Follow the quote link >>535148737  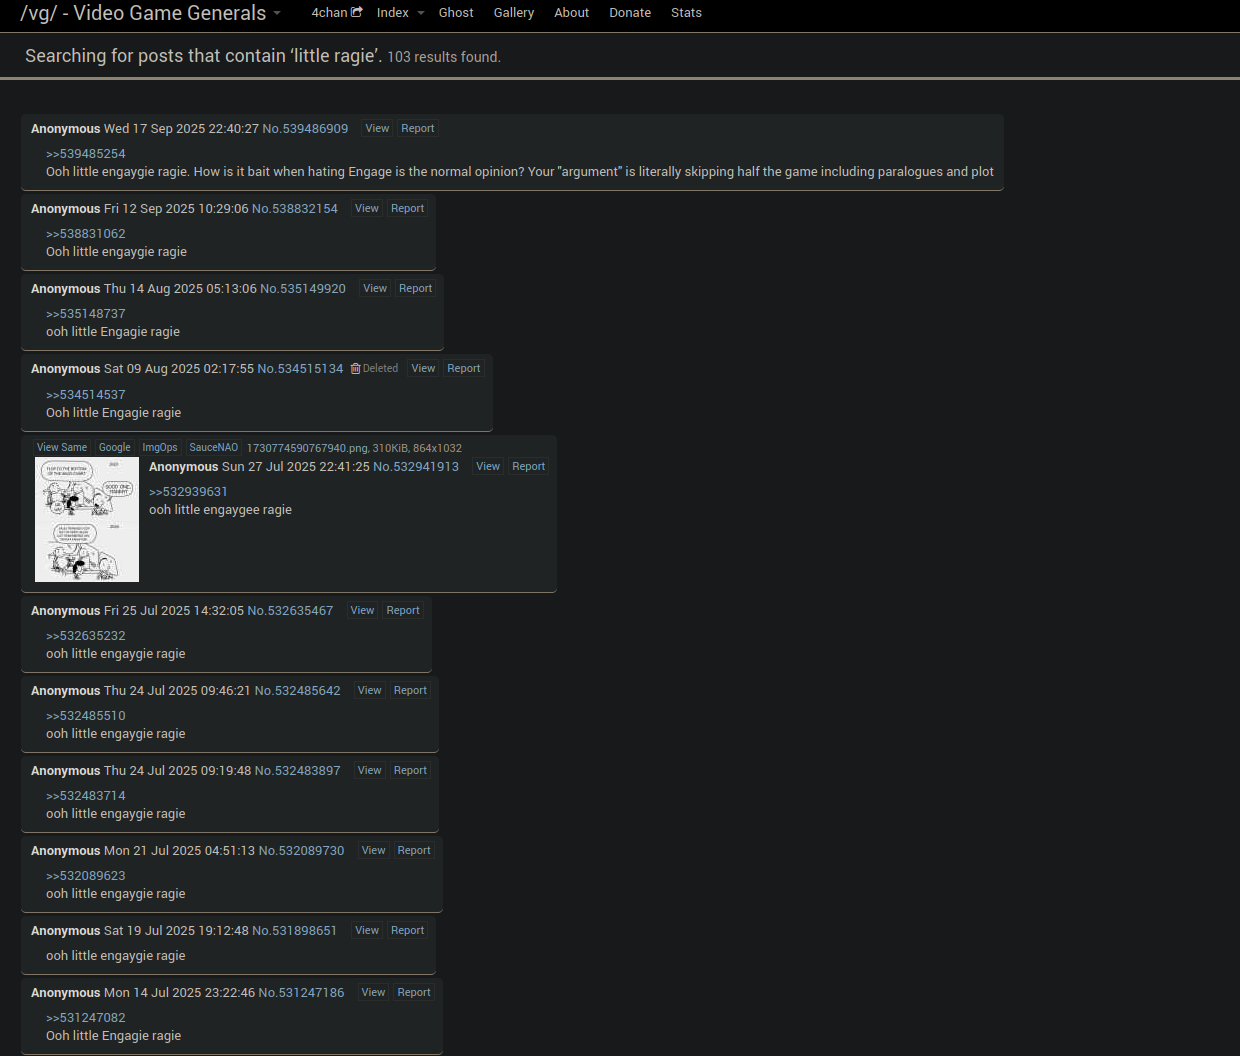86,314
